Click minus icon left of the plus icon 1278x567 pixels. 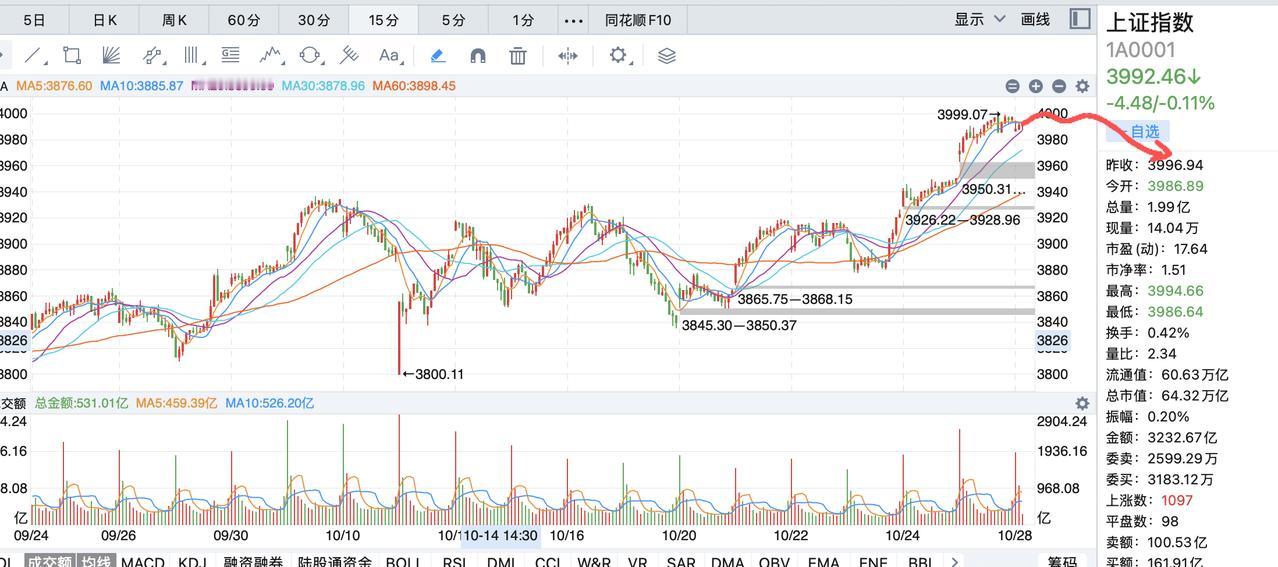[x=1013, y=87]
